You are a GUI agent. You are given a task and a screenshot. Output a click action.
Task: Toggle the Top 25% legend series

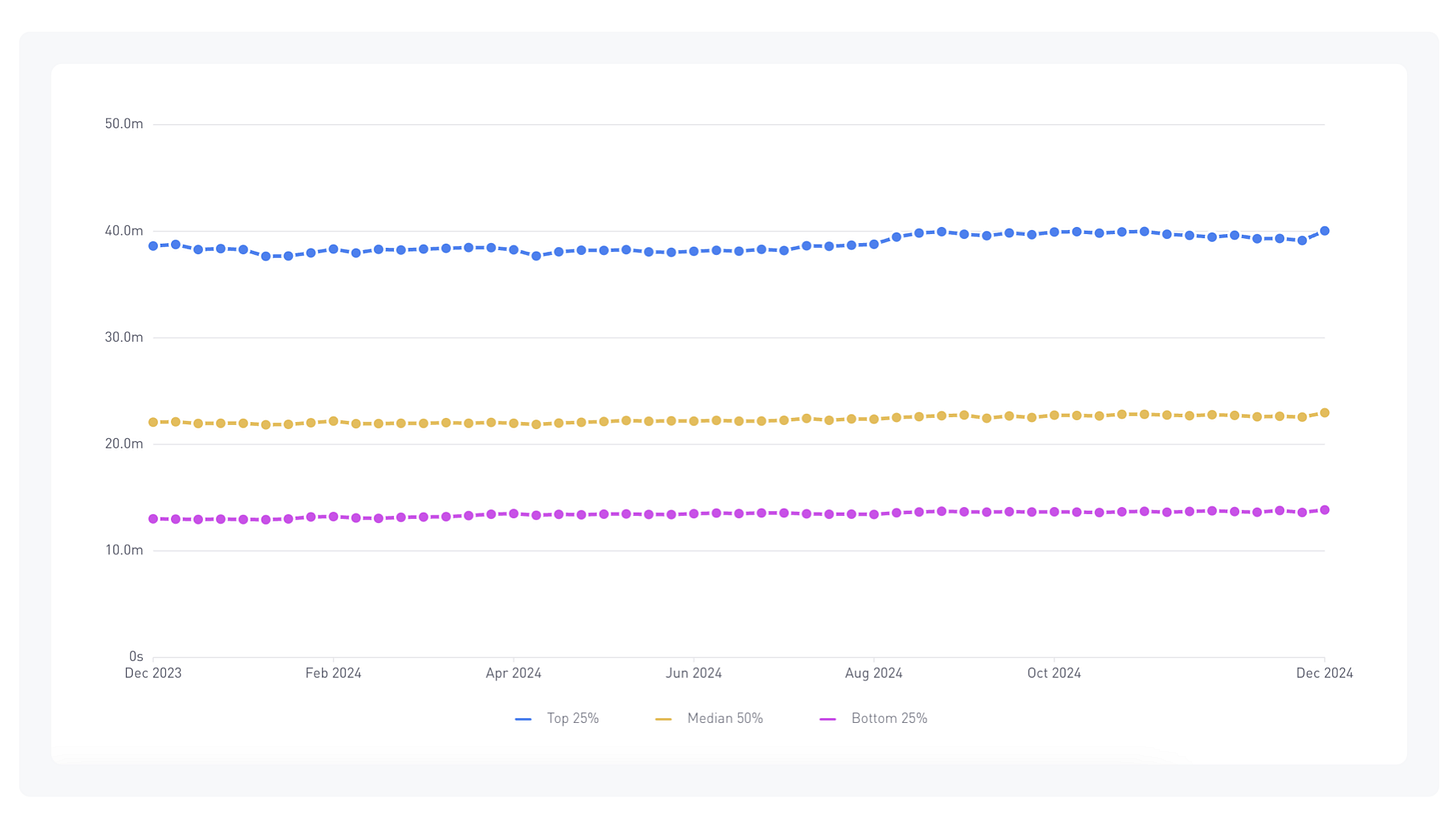point(557,718)
